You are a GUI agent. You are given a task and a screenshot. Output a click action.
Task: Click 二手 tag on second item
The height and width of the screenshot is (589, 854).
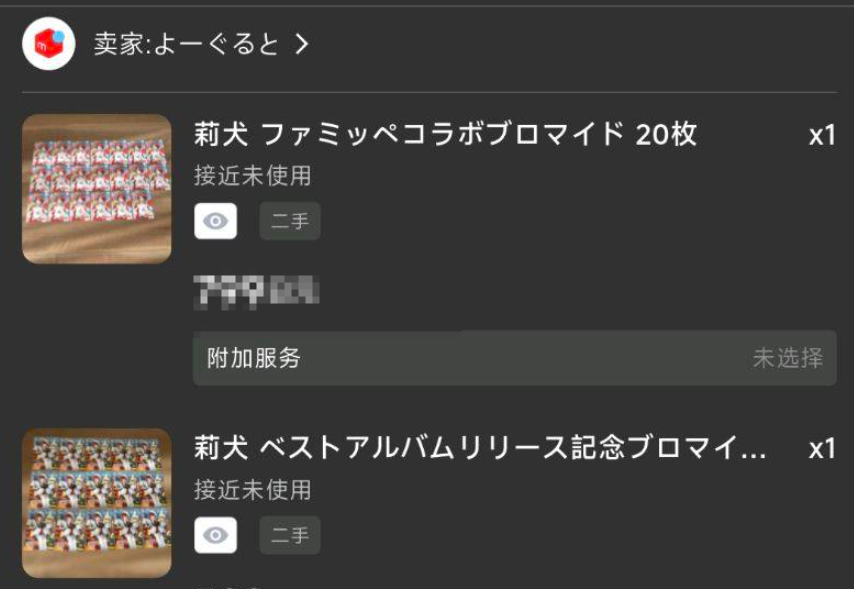coord(290,535)
